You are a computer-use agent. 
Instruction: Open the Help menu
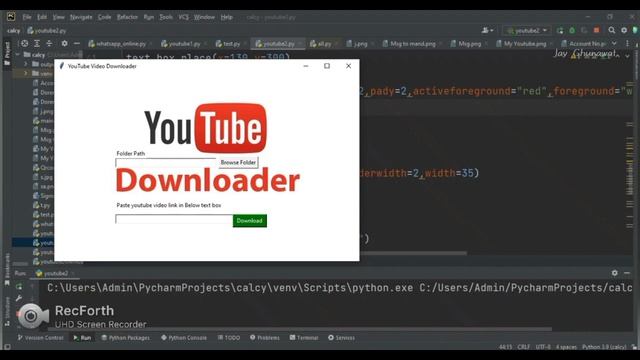pyautogui.click(x=227, y=17)
